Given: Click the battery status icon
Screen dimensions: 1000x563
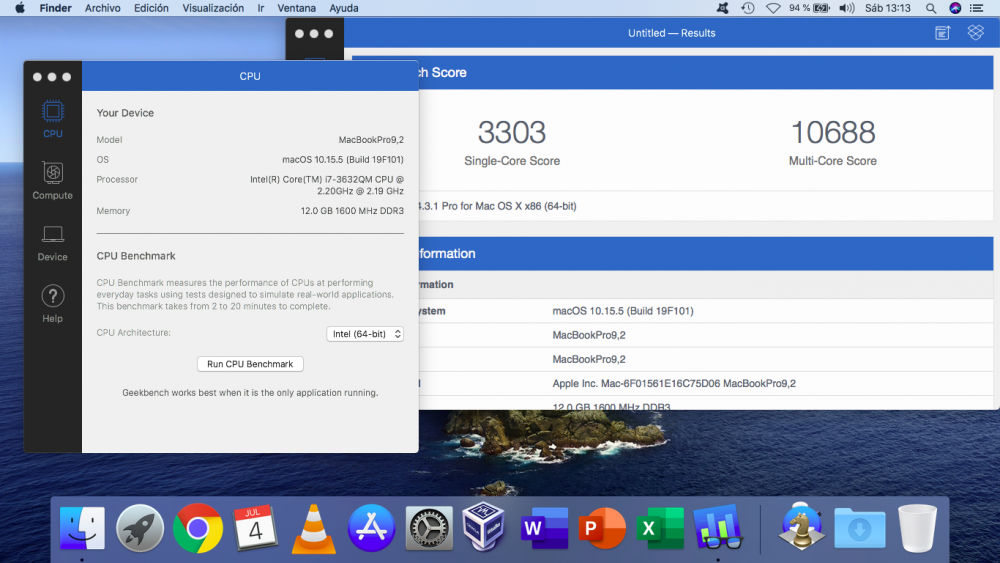Looking at the screenshot, I should (821, 8).
